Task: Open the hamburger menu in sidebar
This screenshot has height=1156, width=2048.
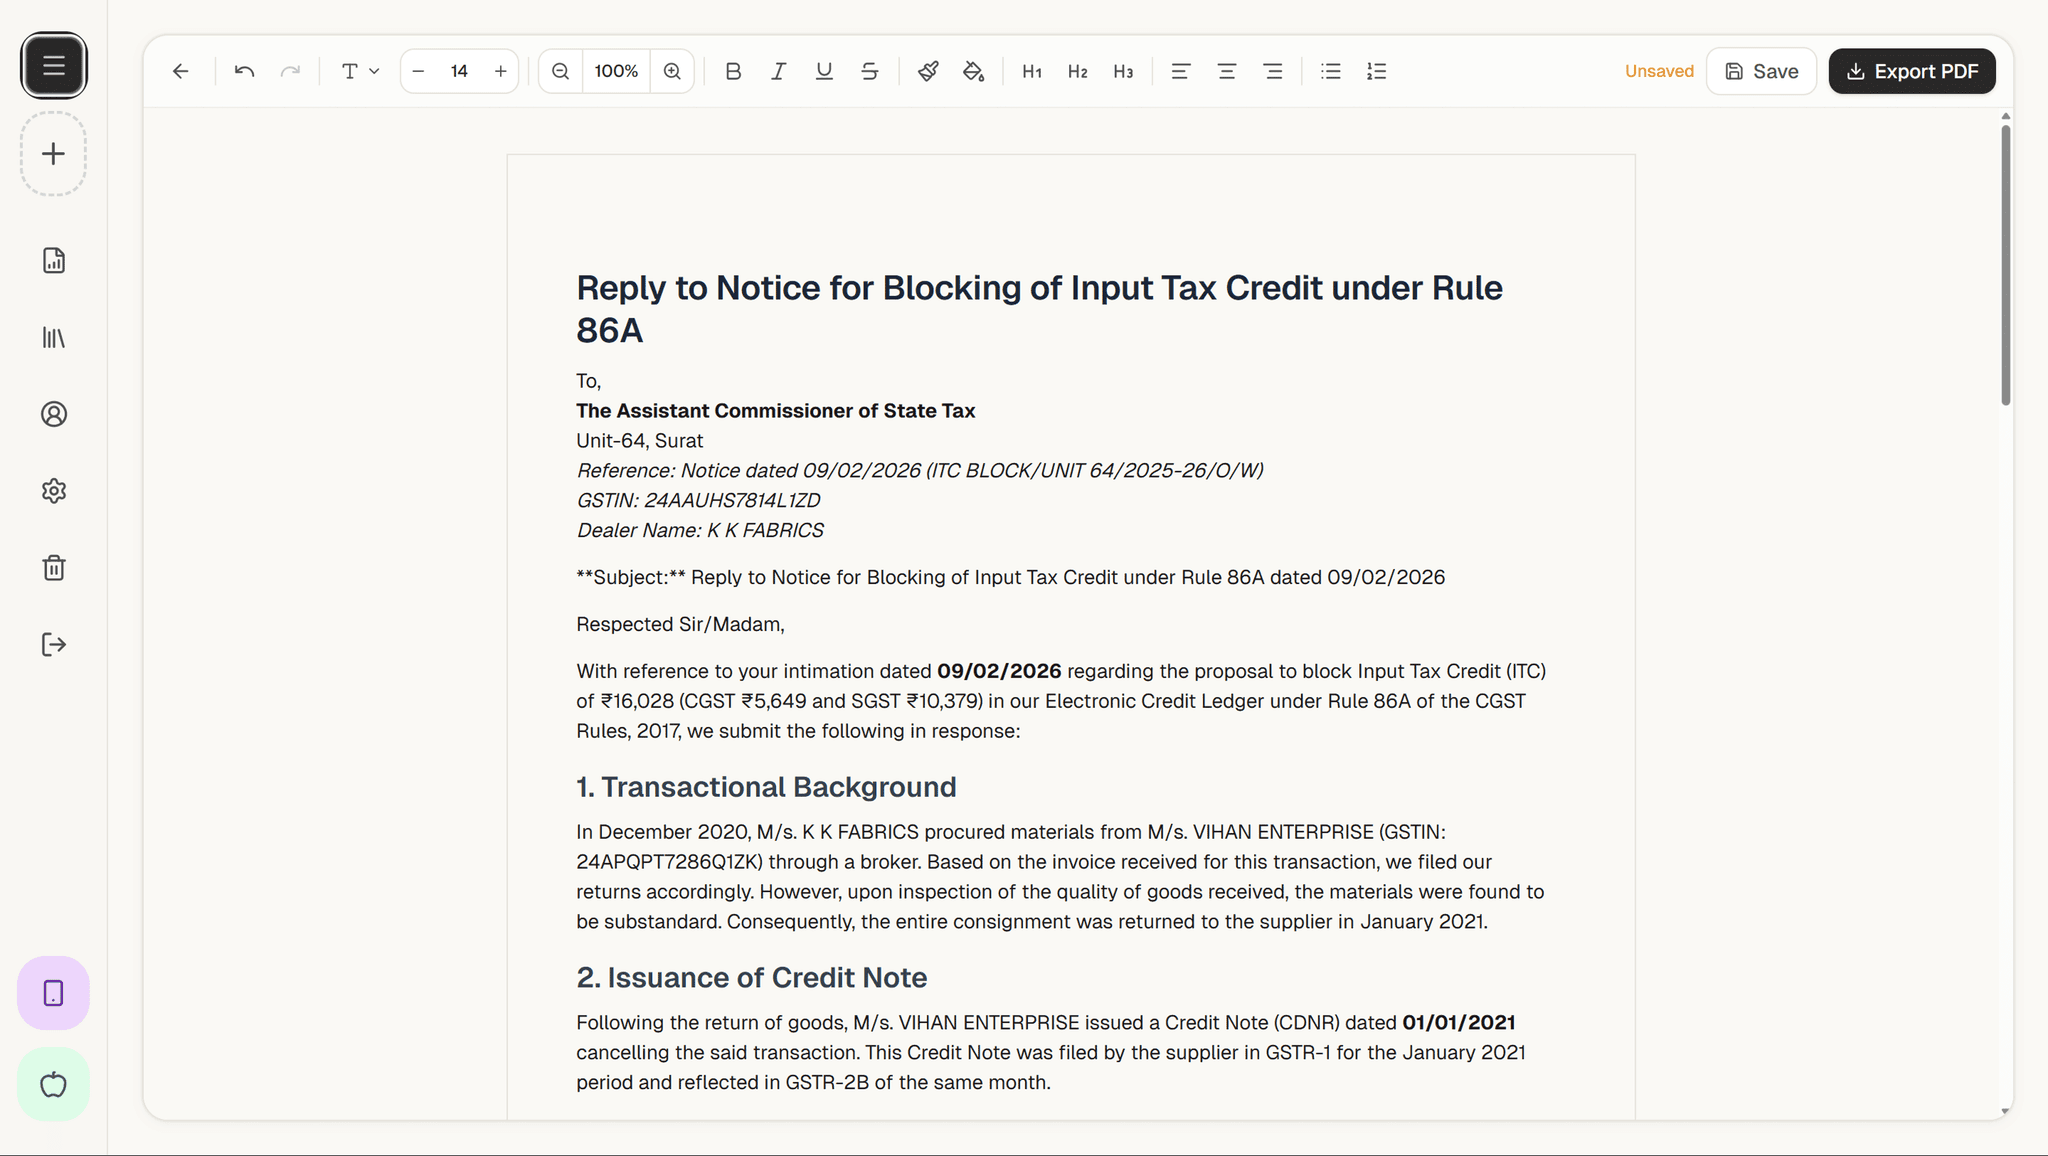Action: tap(54, 66)
